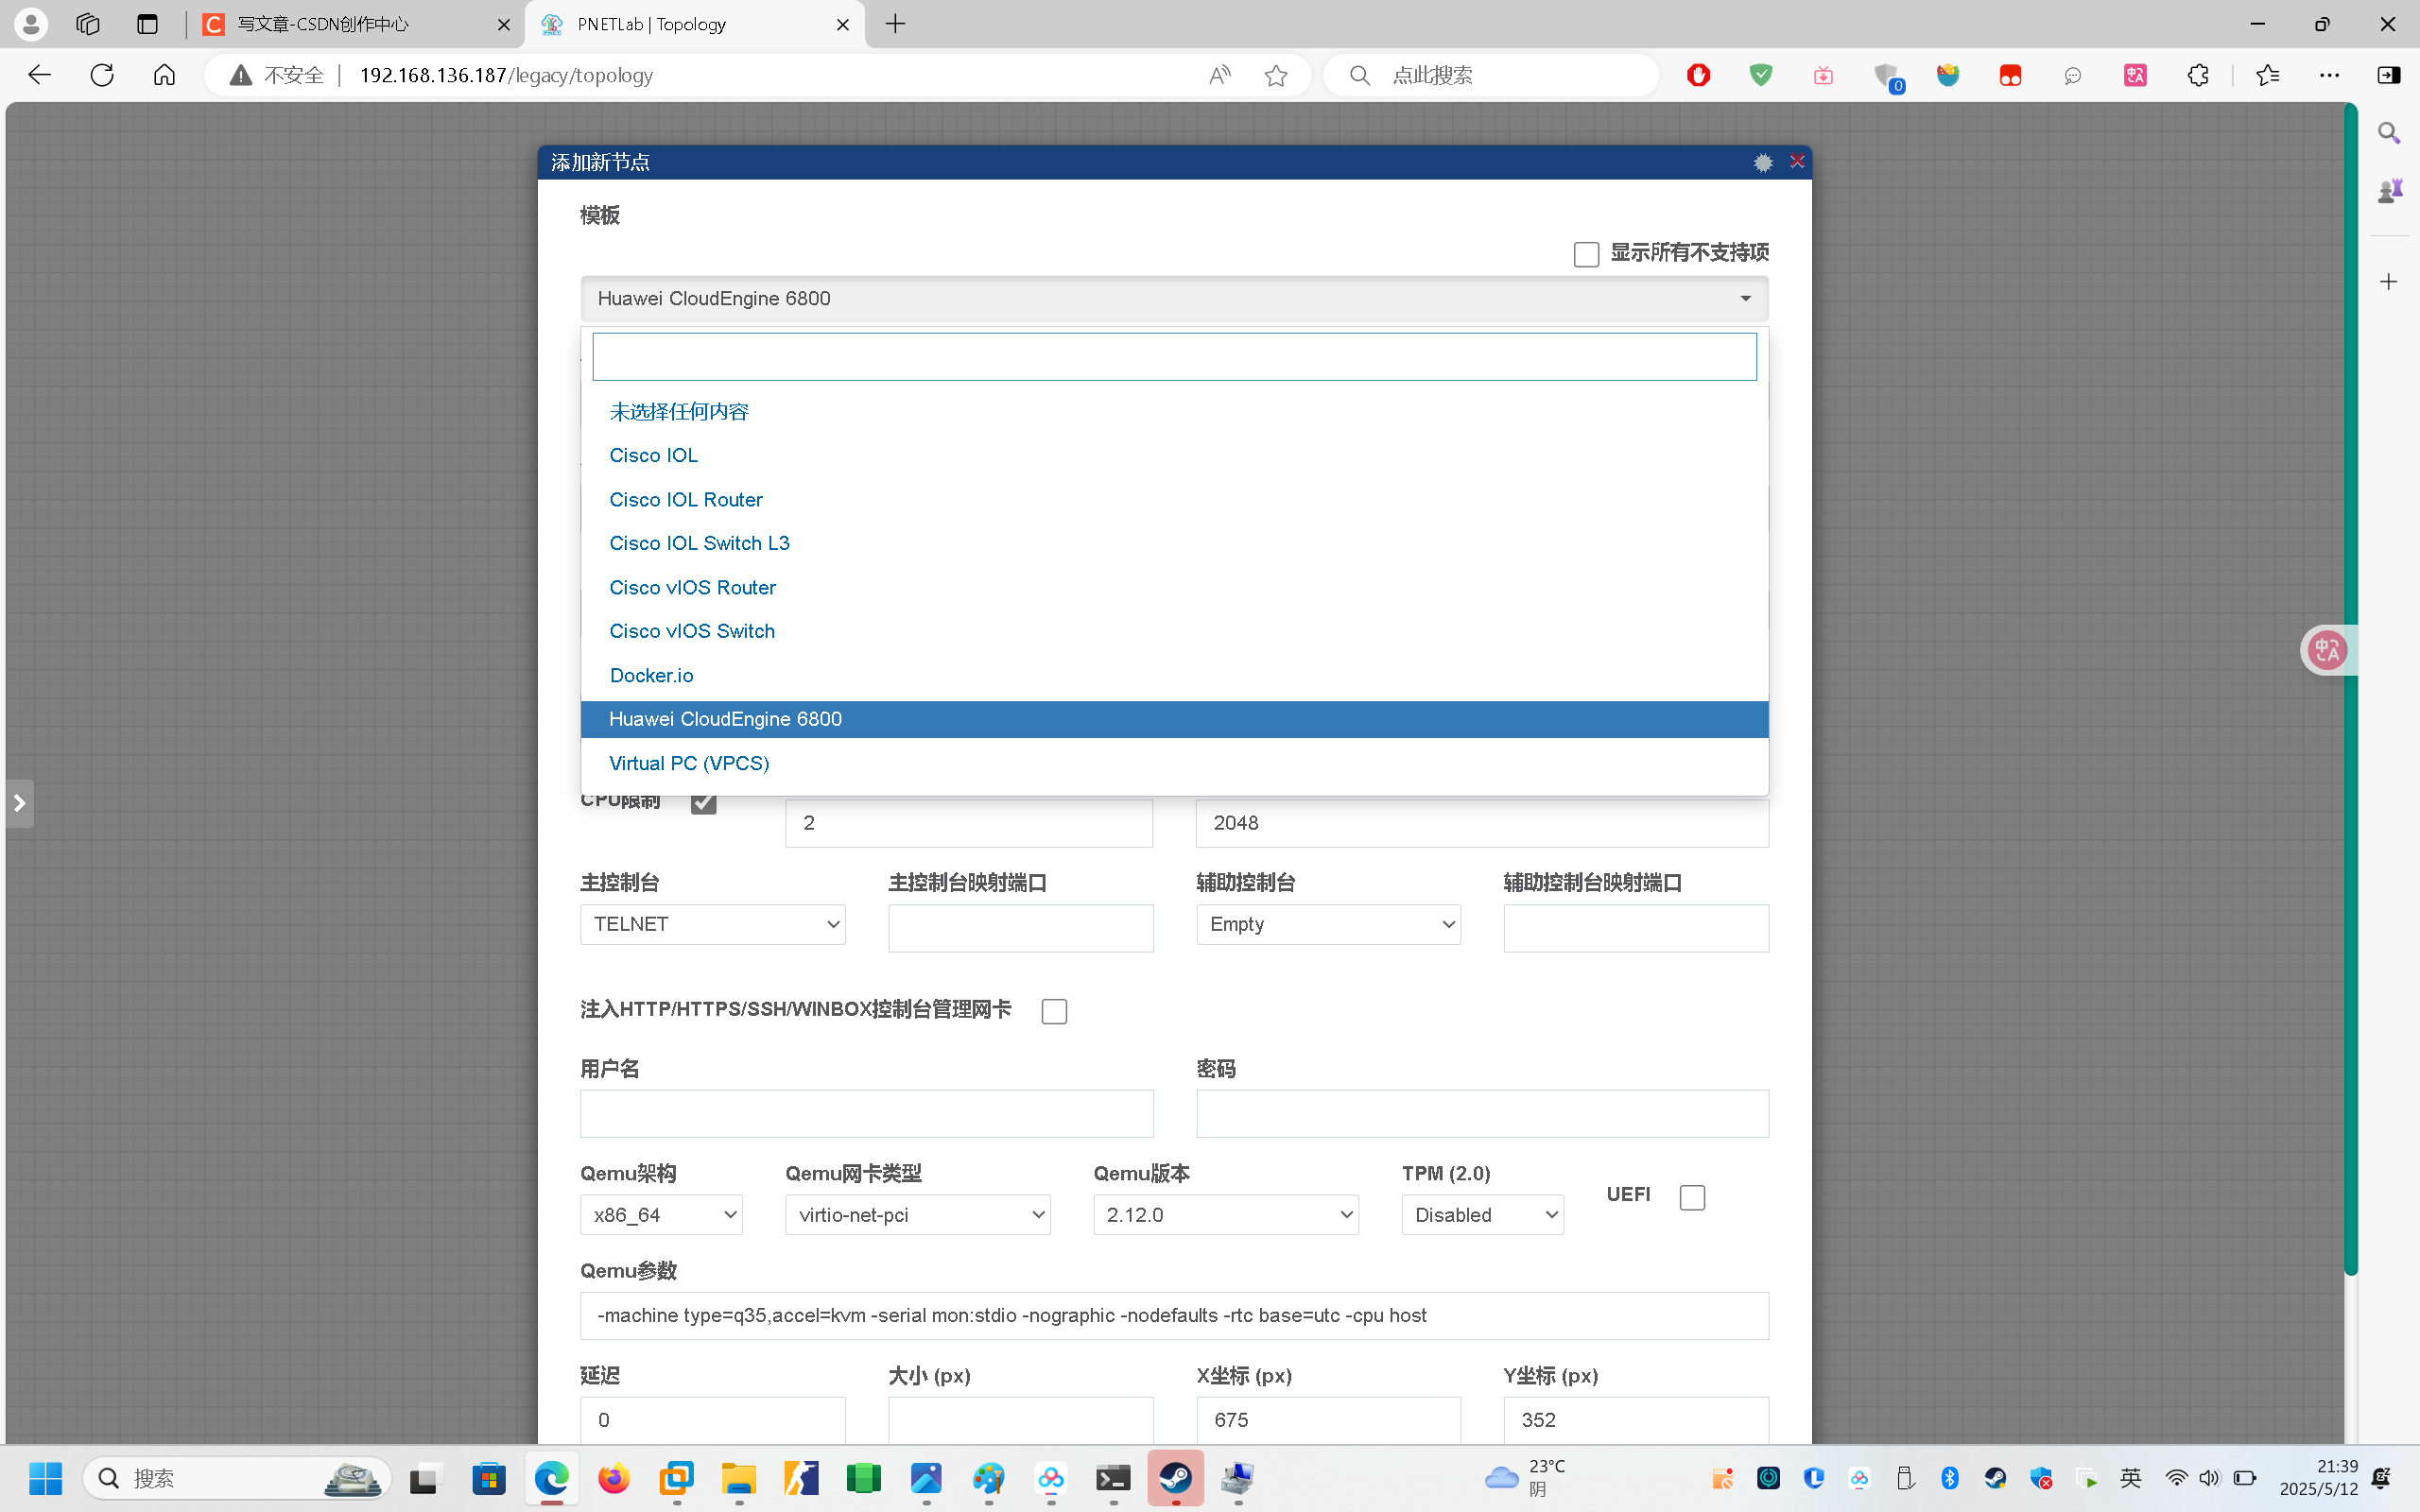Expand the left sidebar arrow
The image size is (2420, 1512).
19,803
